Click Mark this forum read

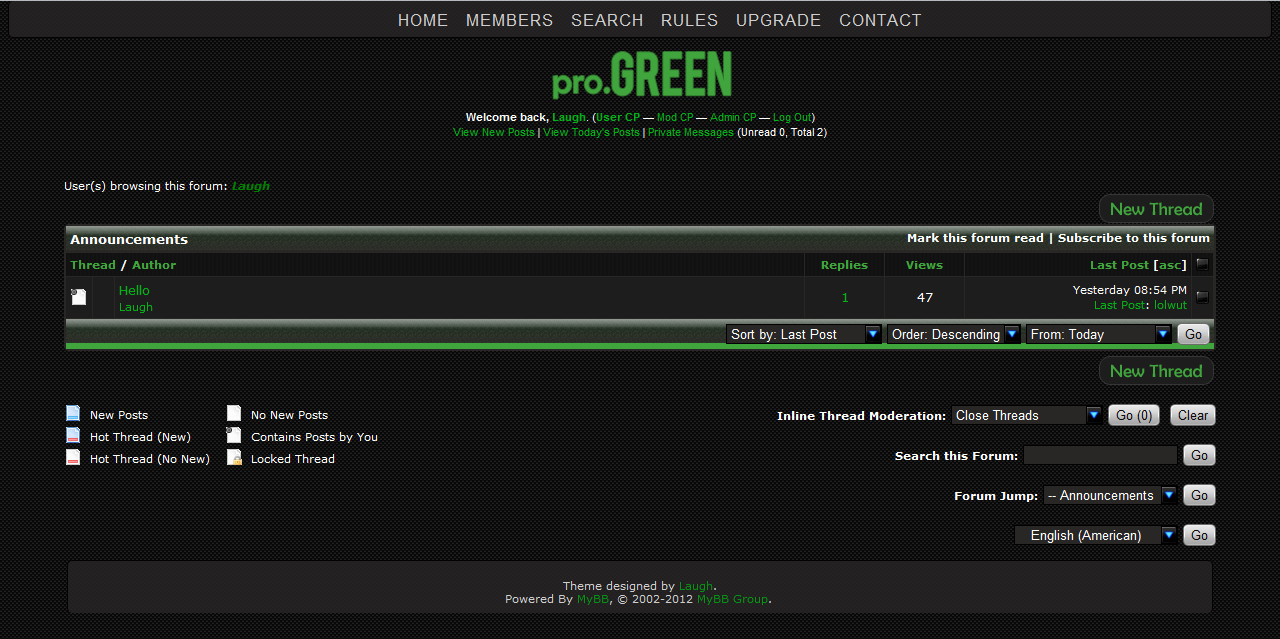click(x=975, y=238)
